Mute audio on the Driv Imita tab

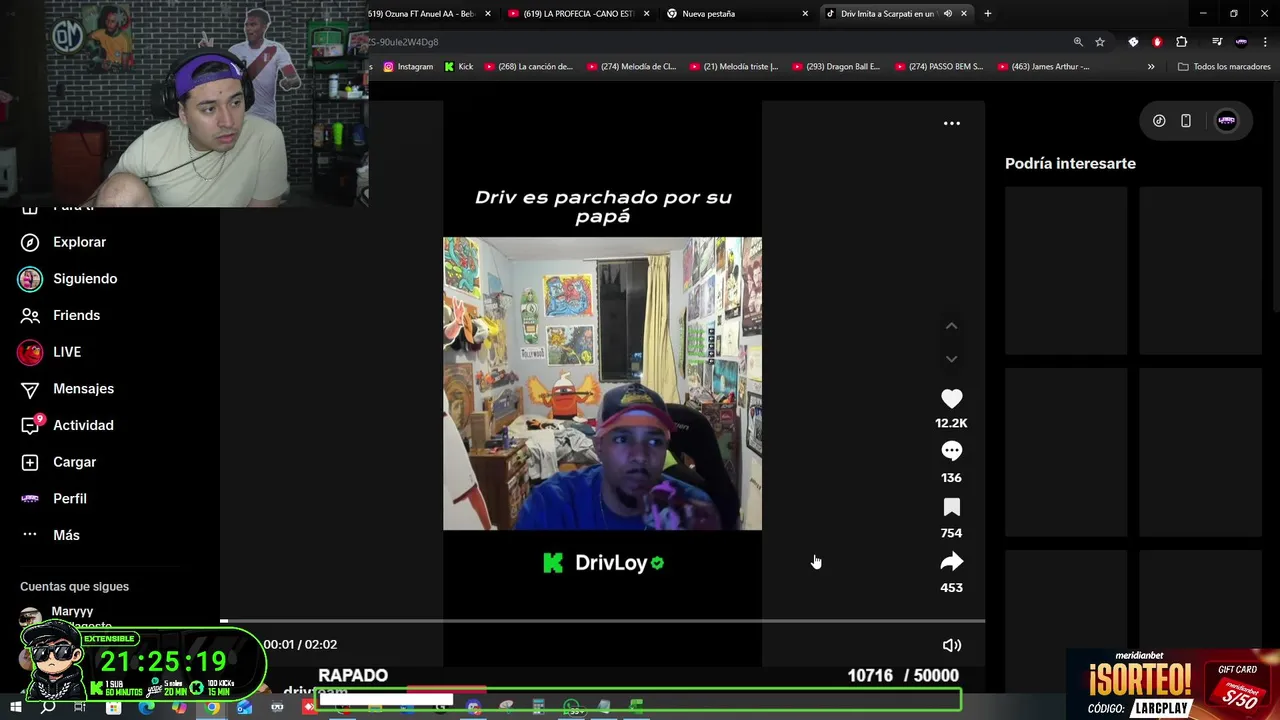[x=947, y=14]
